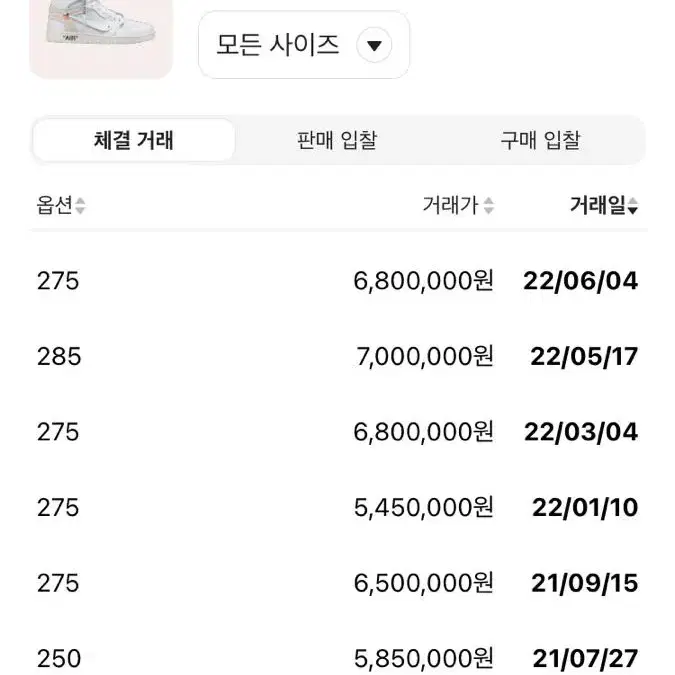
Task: Select the 체결 거래 tab
Action: 134,140
